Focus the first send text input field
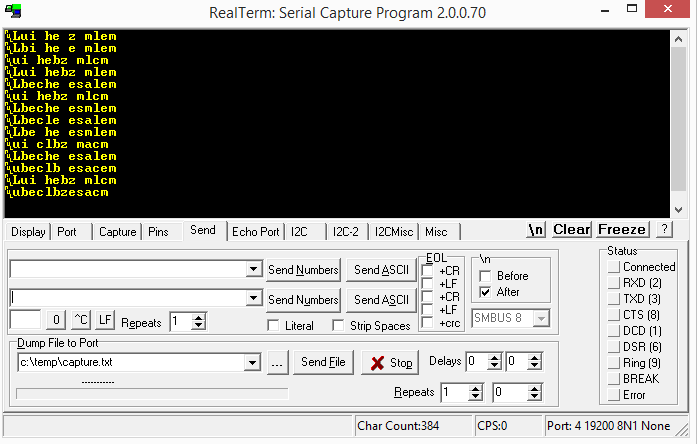Screen dimensions: 697x444 pyautogui.click(x=128, y=269)
